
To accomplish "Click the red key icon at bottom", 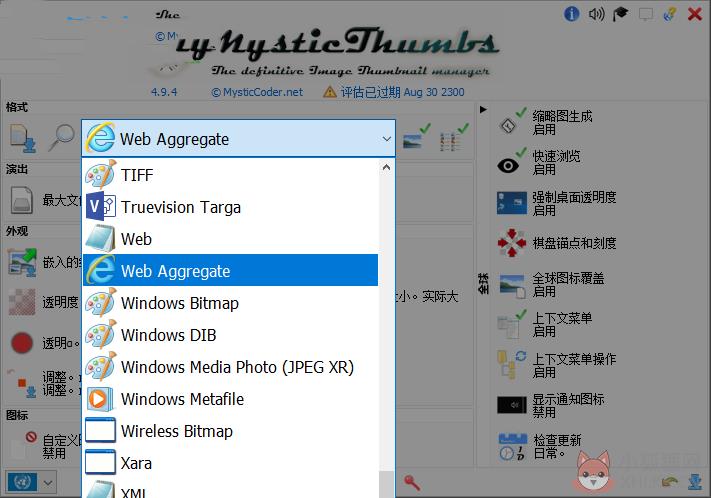I will 412,483.
